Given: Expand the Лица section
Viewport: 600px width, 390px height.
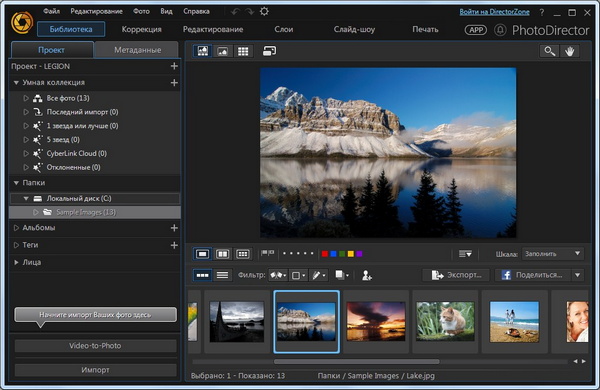Looking at the screenshot, I should click(x=16, y=262).
